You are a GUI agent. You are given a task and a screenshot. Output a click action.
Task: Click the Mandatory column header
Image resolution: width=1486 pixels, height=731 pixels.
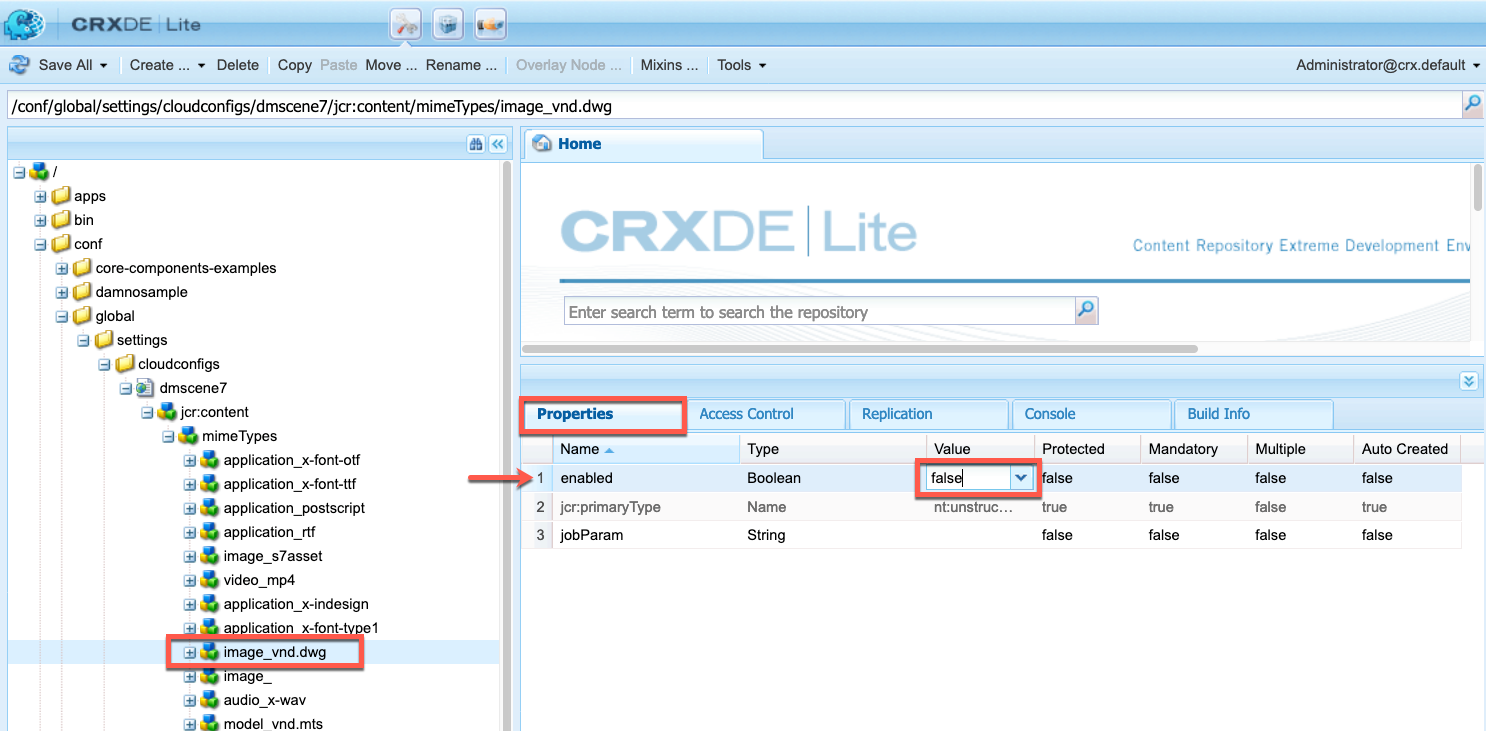pyautogui.click(x=1194, y=449)
